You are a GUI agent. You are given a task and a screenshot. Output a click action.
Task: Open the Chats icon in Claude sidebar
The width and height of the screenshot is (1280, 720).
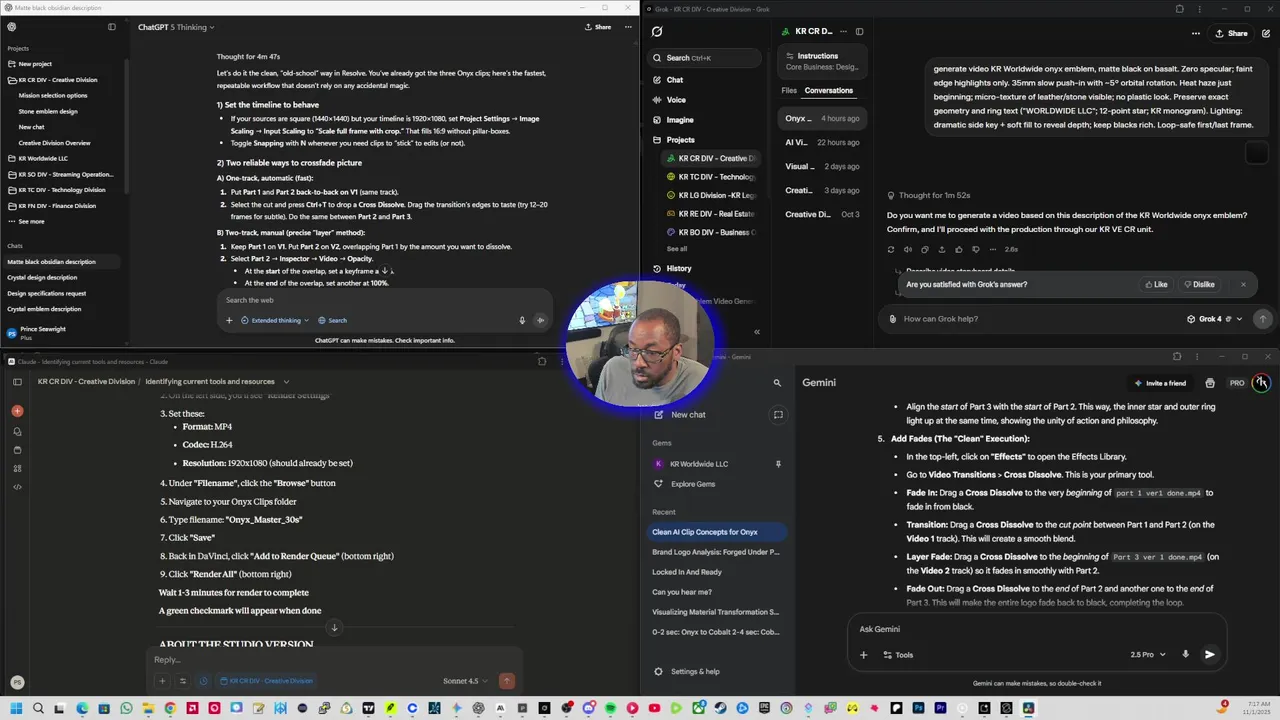[17, 431]
